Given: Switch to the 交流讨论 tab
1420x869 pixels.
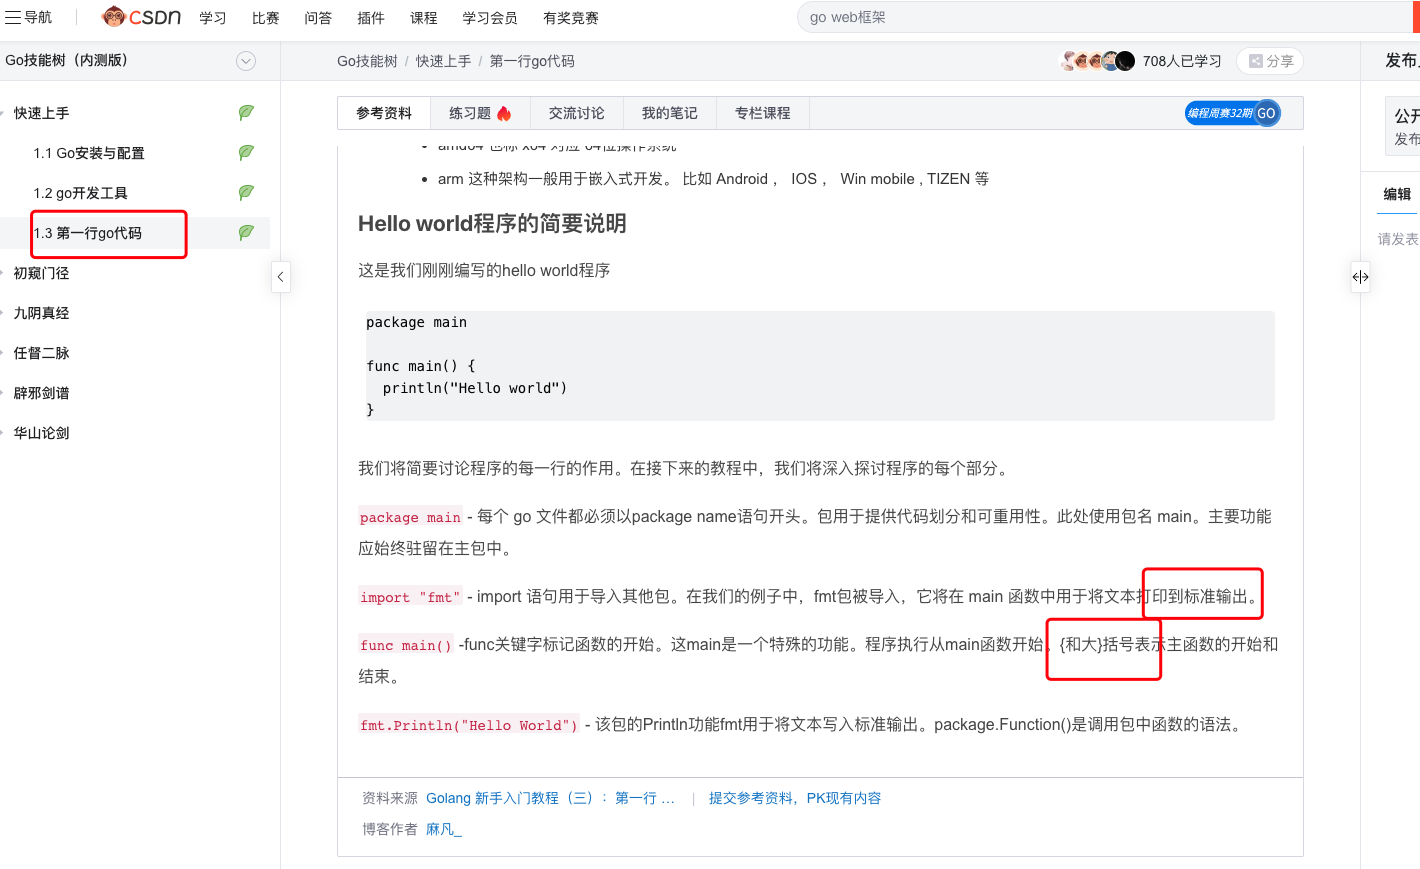Looking at the screenshot, I should [576, 113].
